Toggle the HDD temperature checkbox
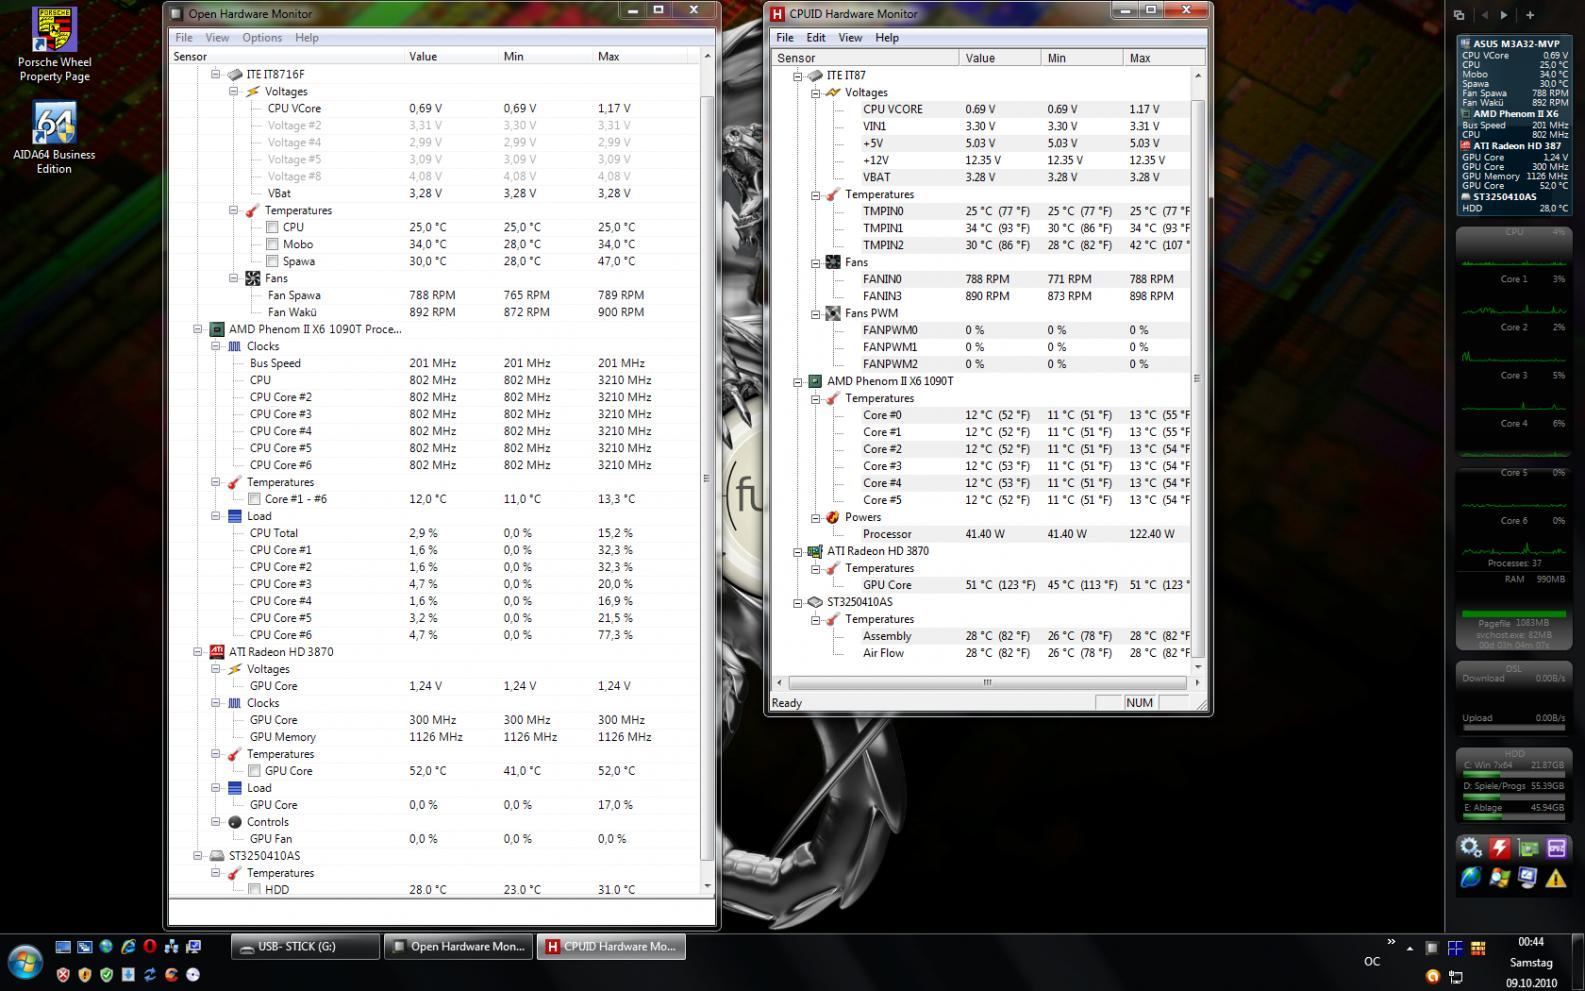This screenshot has height=991, width=1585. click(x=254, y=889)
